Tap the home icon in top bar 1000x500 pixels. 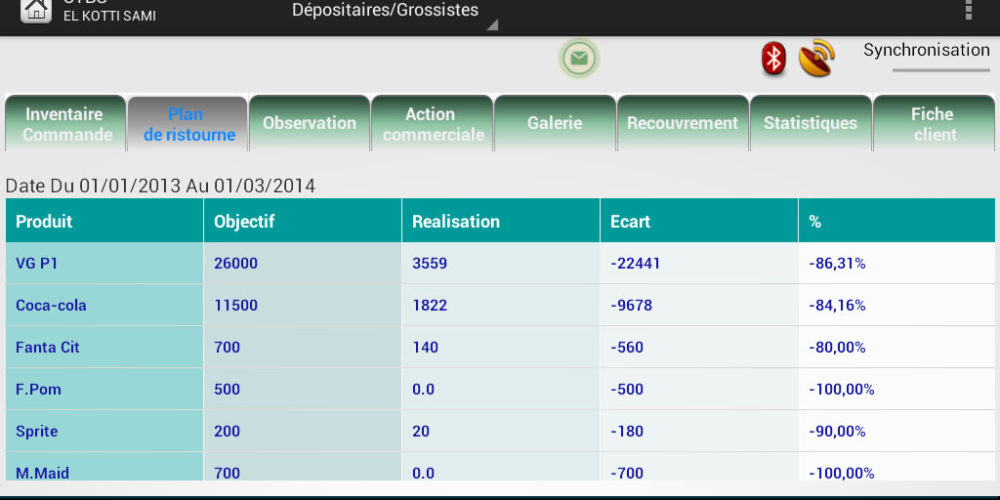(36, 10)
